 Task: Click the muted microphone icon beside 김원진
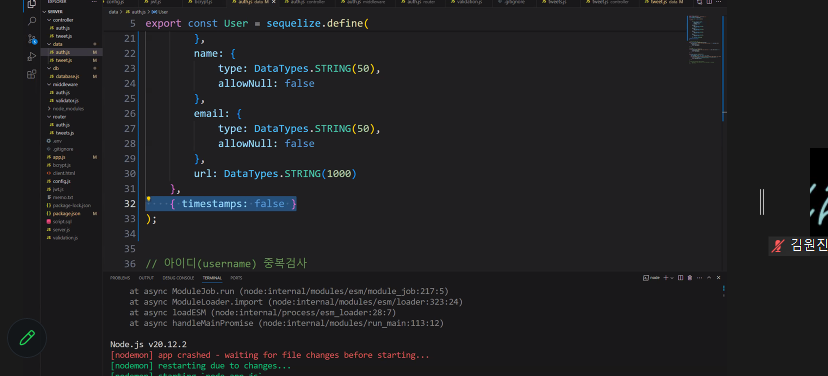(x=777, y=246)
